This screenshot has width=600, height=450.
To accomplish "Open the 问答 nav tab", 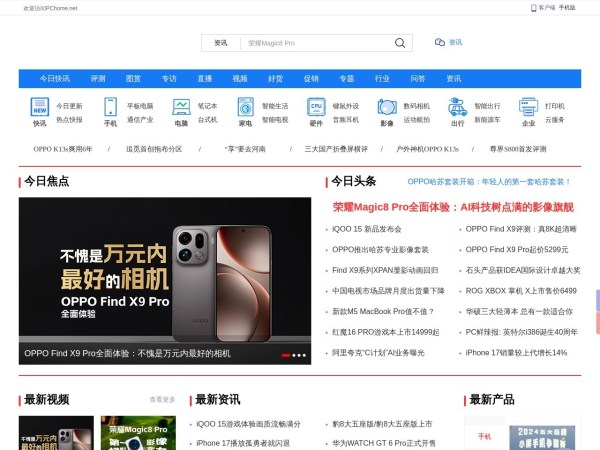I will coord(418,78).
